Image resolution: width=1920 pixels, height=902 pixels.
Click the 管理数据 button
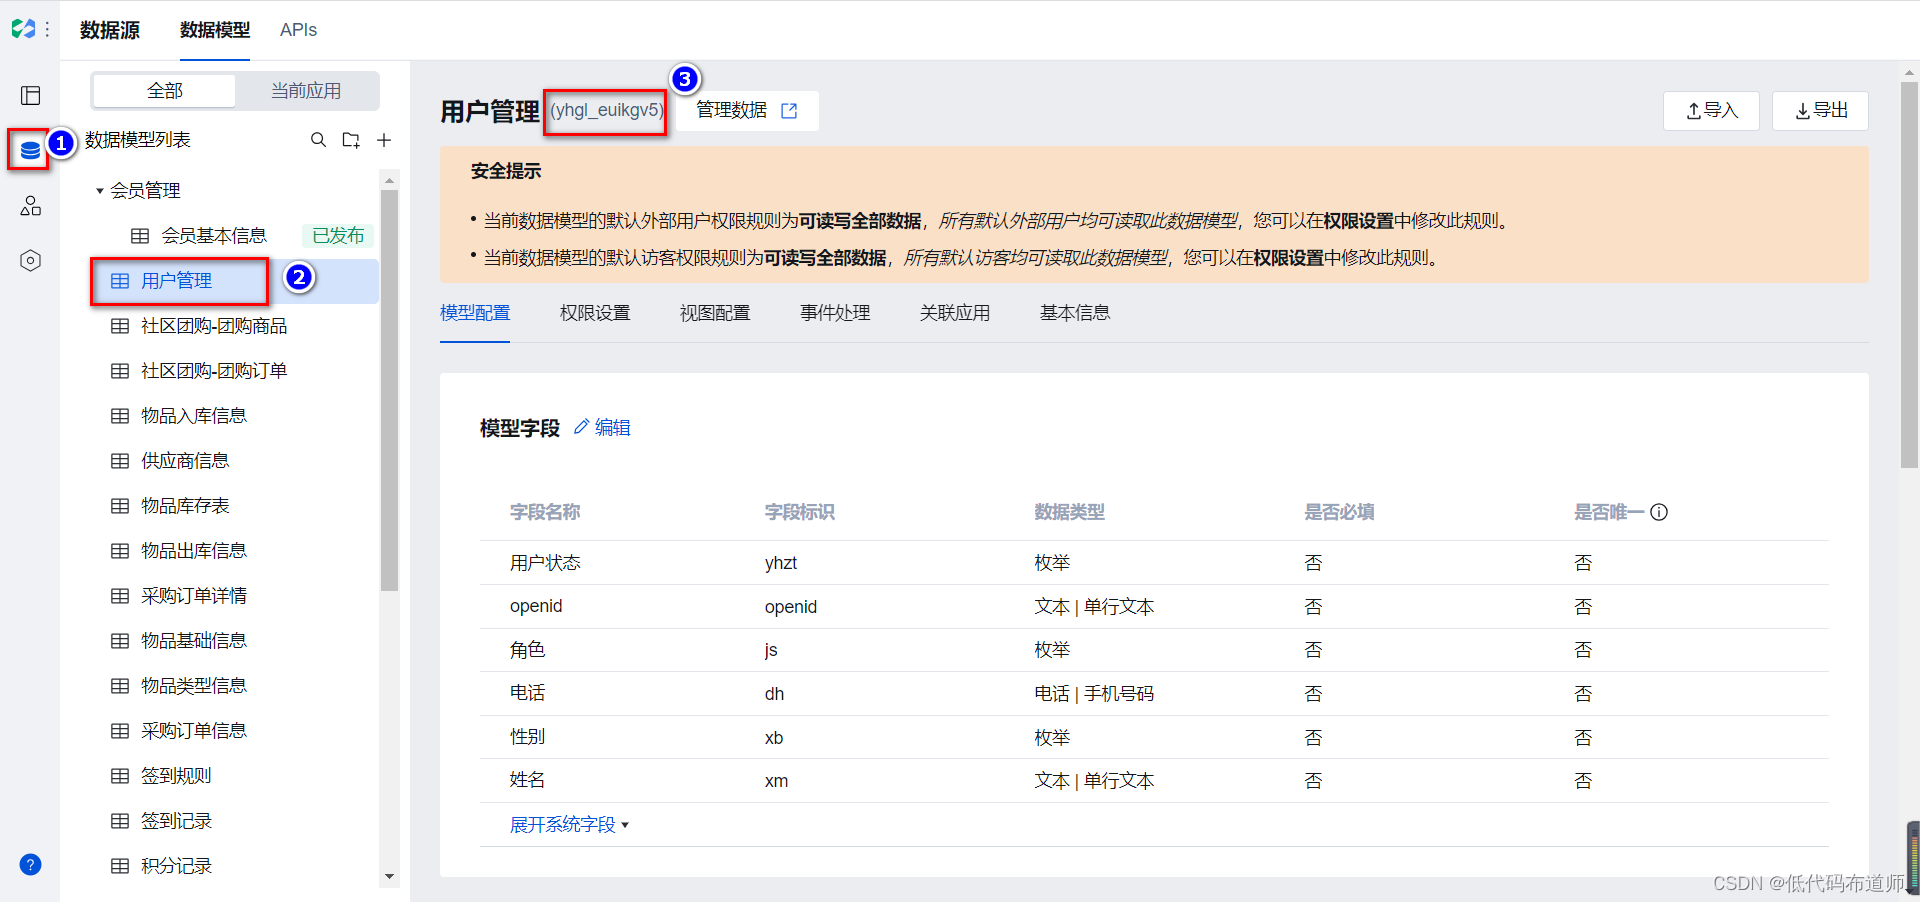747,111
